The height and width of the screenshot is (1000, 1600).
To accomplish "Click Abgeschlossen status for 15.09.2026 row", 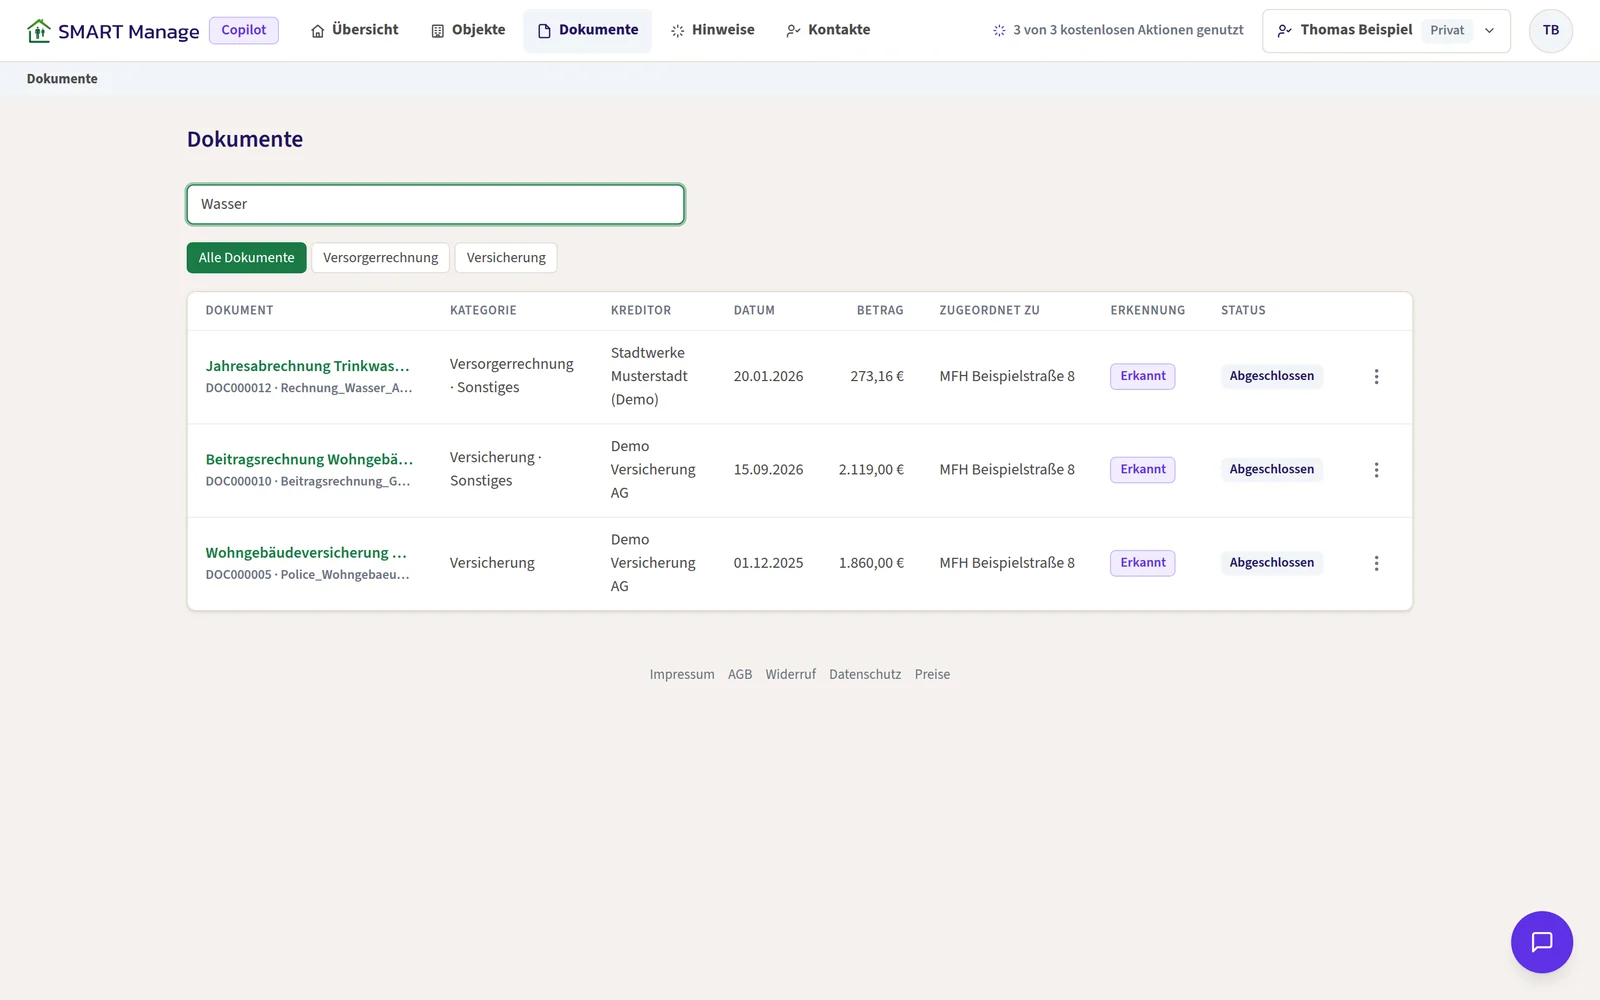I will click(x=1272, y=469).
